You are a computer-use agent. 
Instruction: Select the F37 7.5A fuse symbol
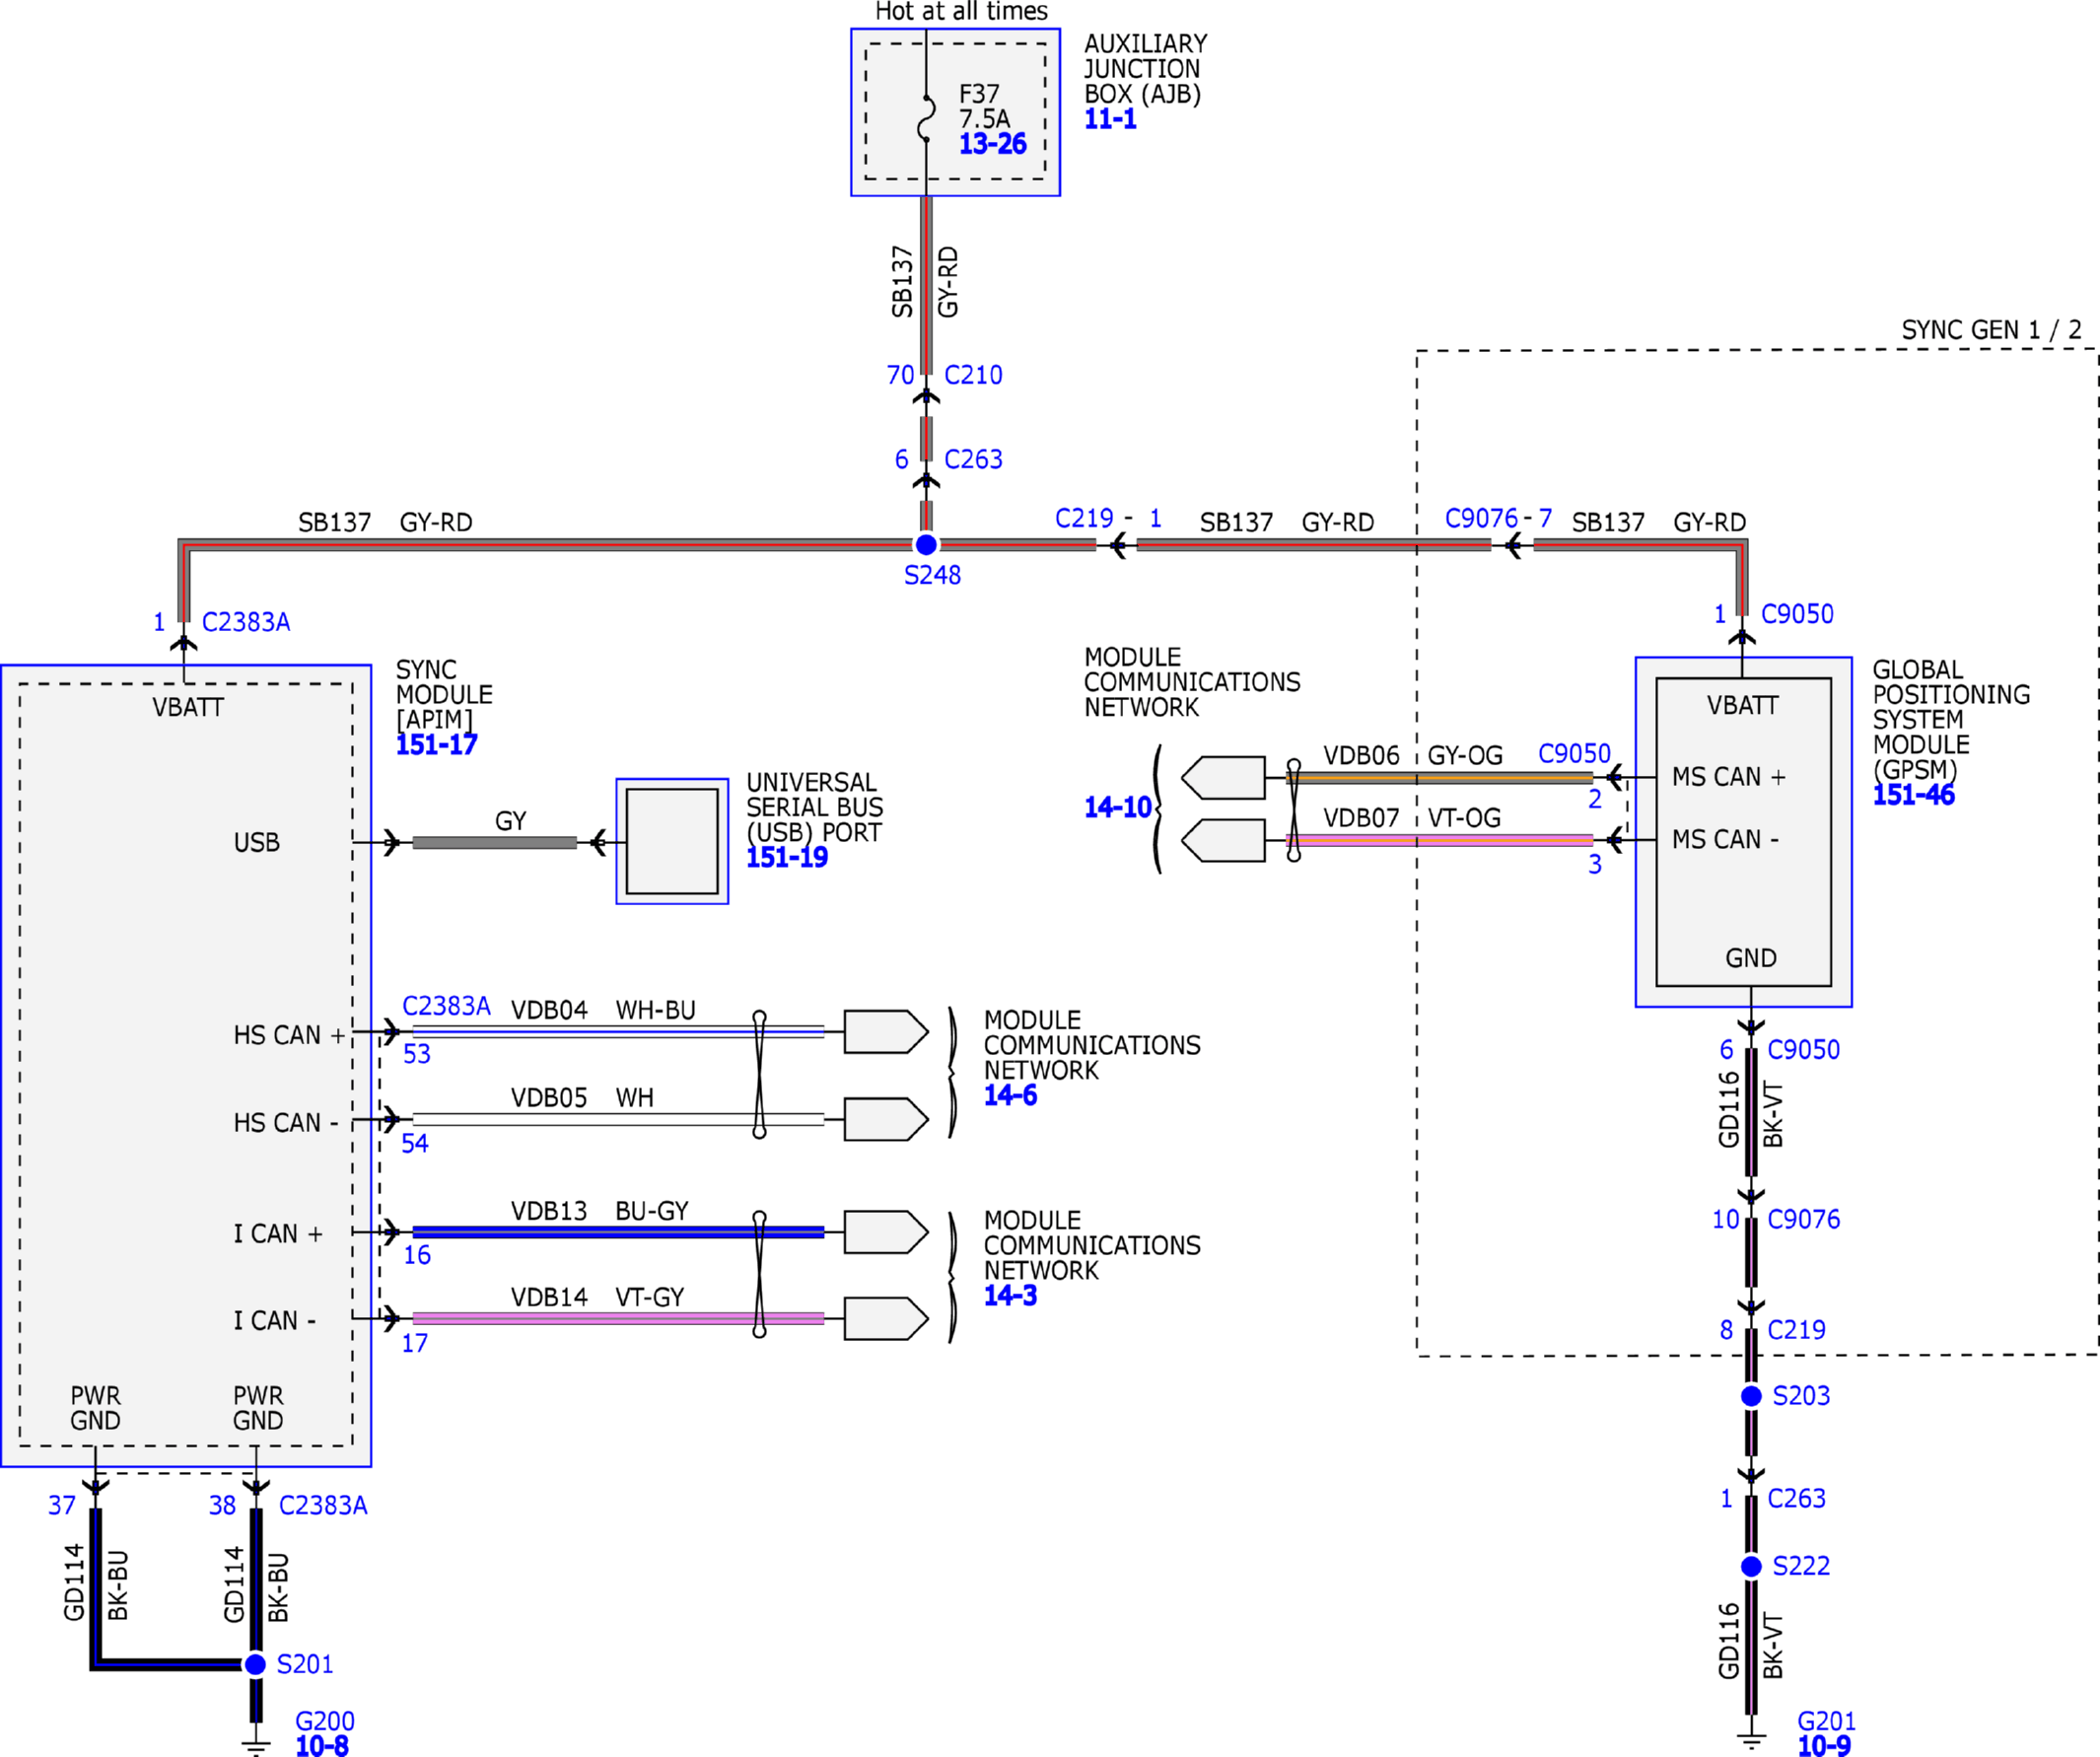(x=927, y=118)
